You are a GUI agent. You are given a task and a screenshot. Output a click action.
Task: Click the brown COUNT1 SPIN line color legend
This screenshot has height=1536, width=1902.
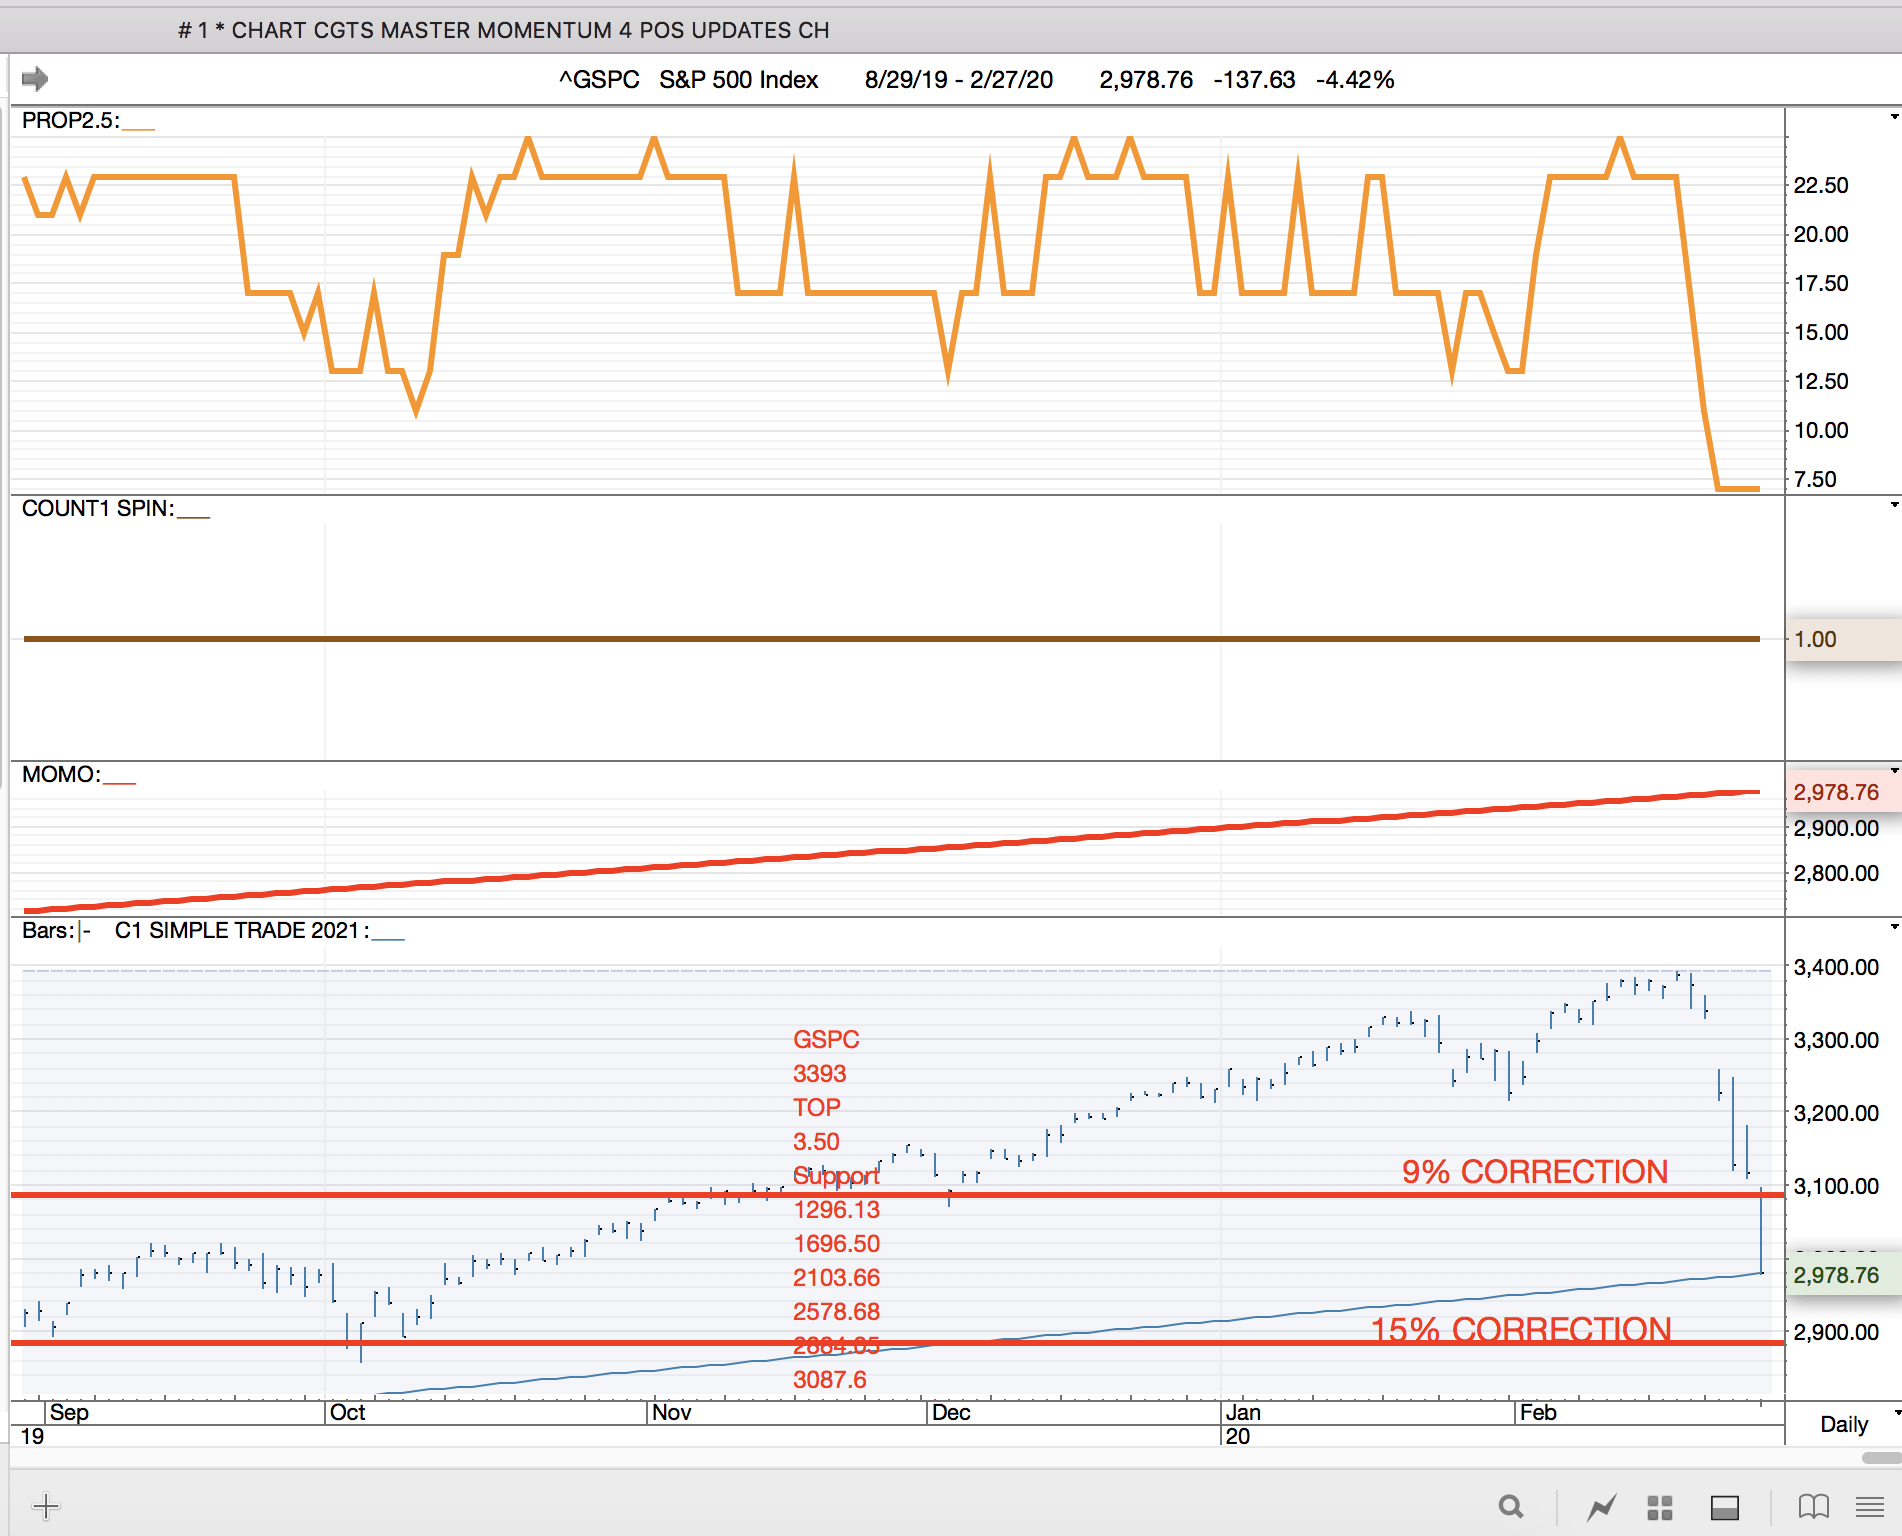pyautogui.click(x=194, y=517)
